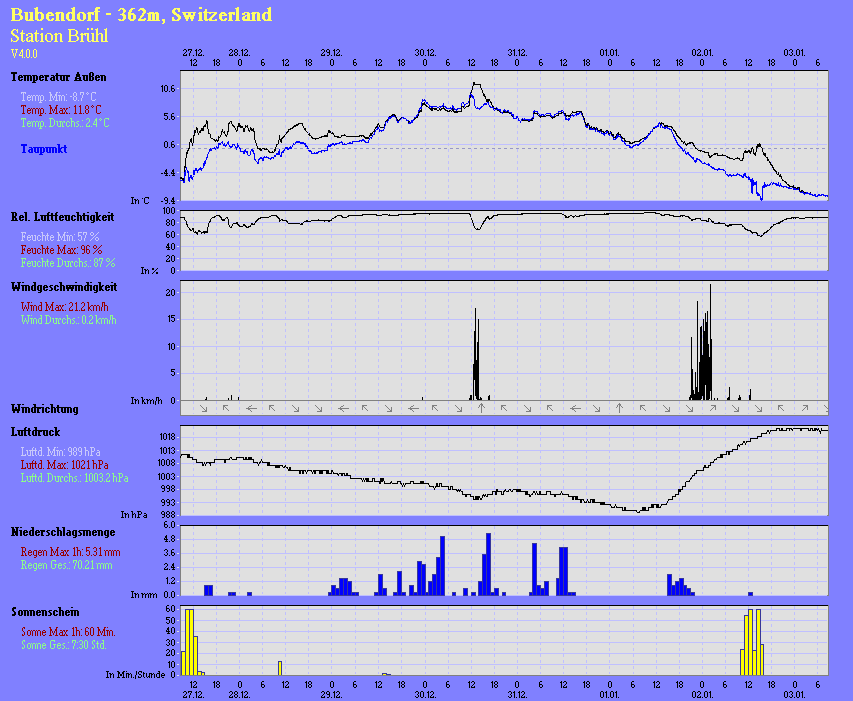Select the 'Regen Max 1h: 5.31 mm' value

coord(71,551)
